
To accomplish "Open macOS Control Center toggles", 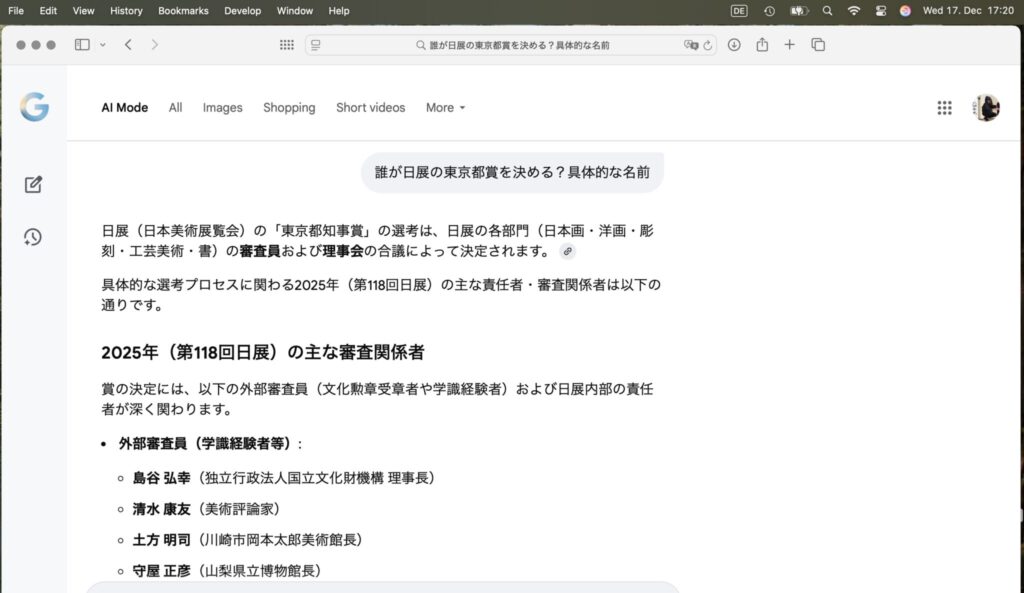I will tap(880, 11).
